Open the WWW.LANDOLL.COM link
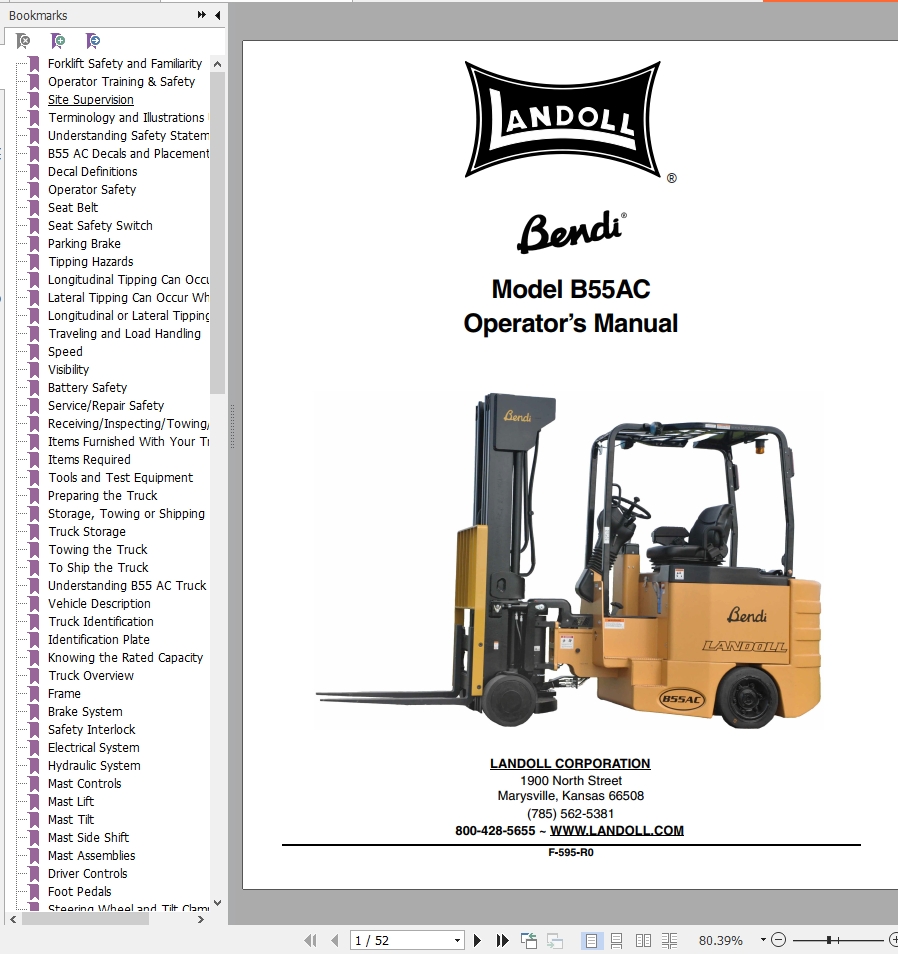 tap(617, 830)
